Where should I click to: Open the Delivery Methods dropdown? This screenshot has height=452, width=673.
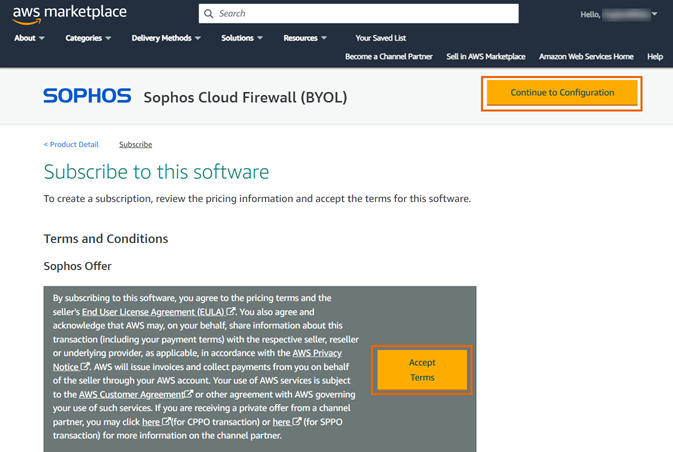[165, 38]
